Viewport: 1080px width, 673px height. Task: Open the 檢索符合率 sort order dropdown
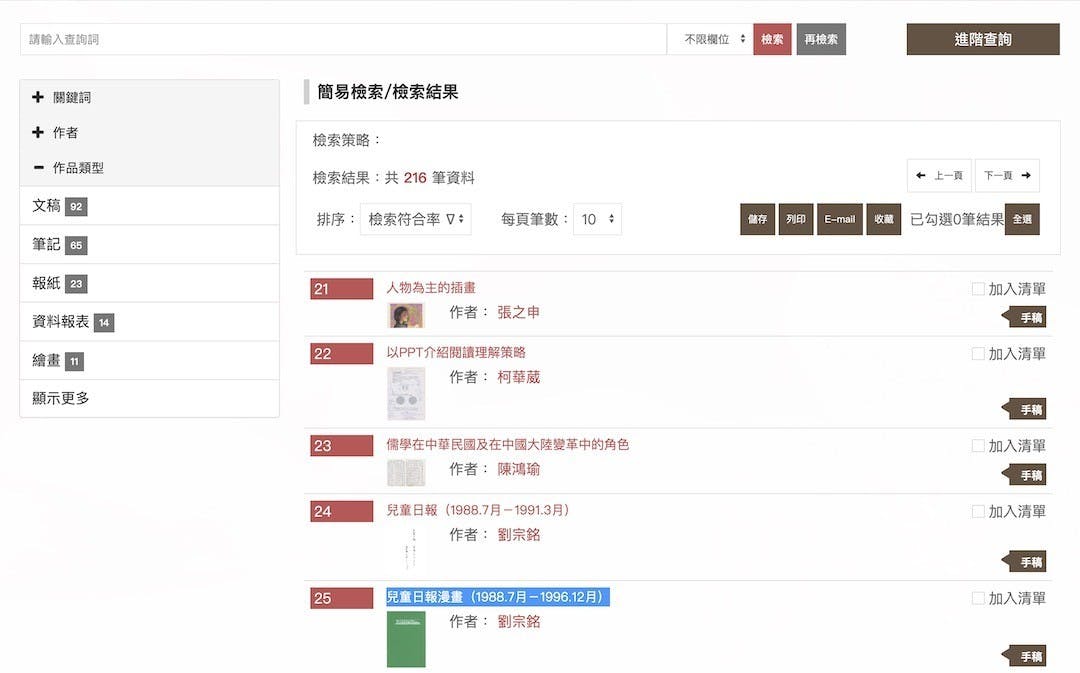click(415, 219)
